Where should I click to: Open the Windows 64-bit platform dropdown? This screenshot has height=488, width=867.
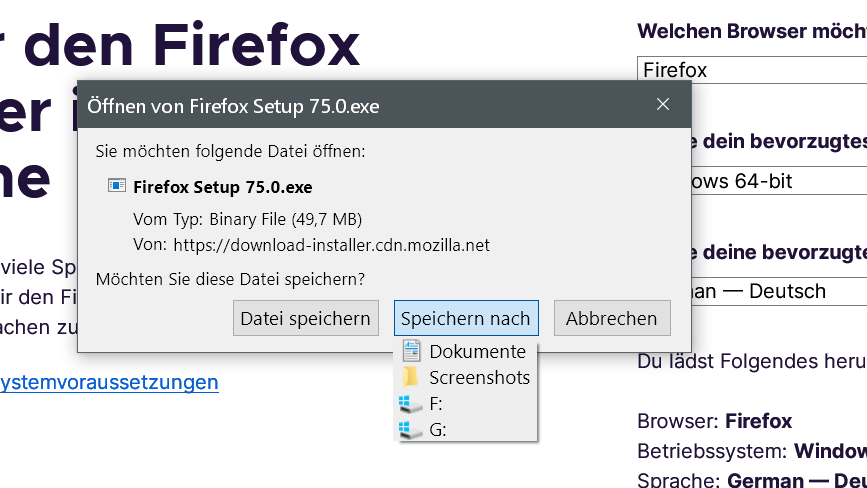pyautogui.click(x=780, y=181)
